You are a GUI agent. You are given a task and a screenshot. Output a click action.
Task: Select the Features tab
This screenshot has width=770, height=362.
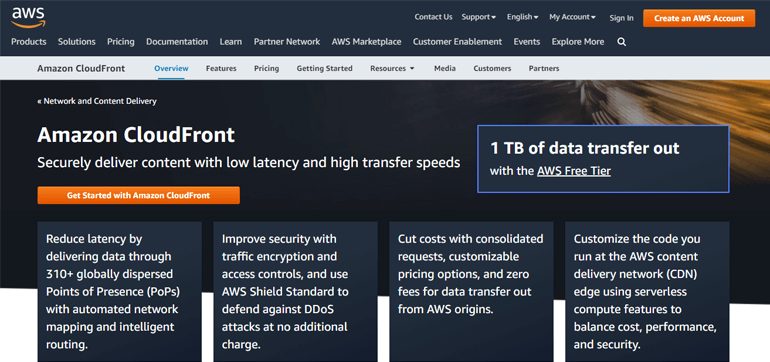point(221,68)
